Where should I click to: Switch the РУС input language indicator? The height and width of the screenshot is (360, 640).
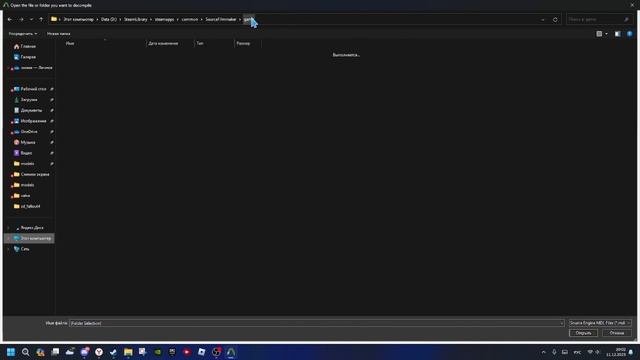pyautogui.click(x=577, y=352)
